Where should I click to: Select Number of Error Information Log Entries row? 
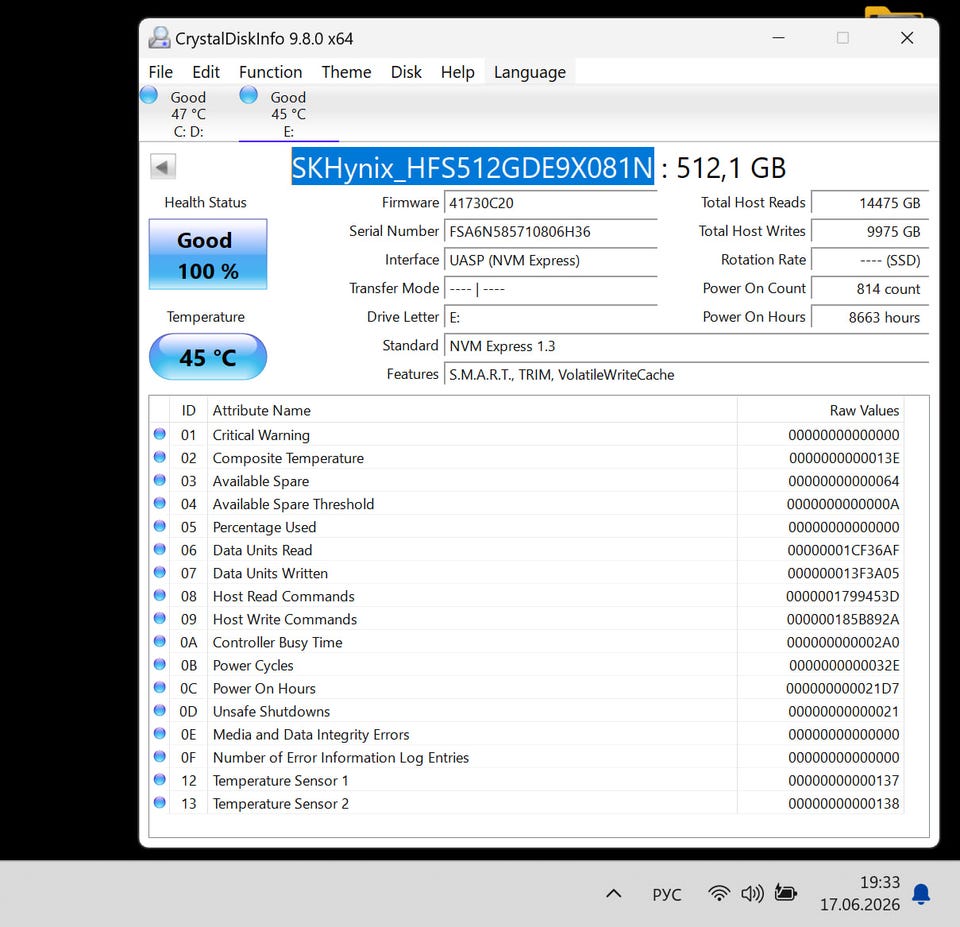(527, 757)
